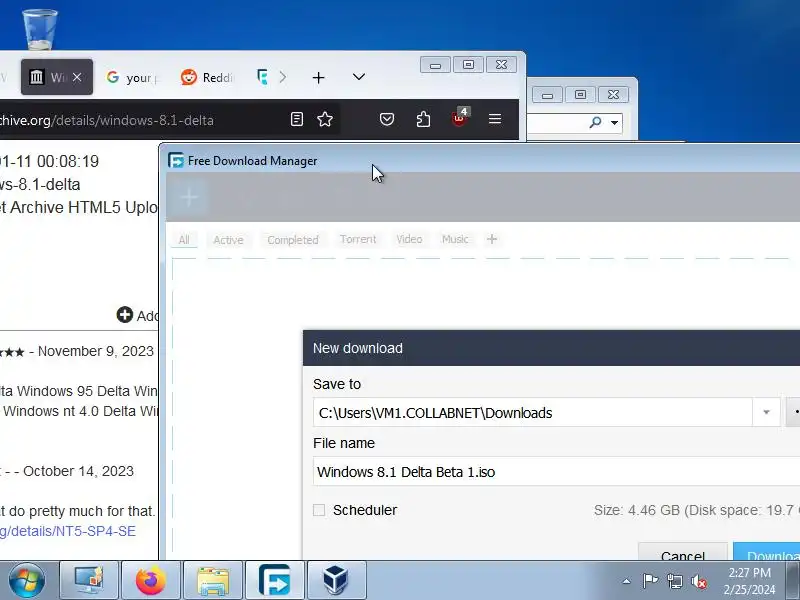Viewport: 800px width, 600px height.
Task: Click the 'November 9, 2023' review date
Action: [96, 352]
